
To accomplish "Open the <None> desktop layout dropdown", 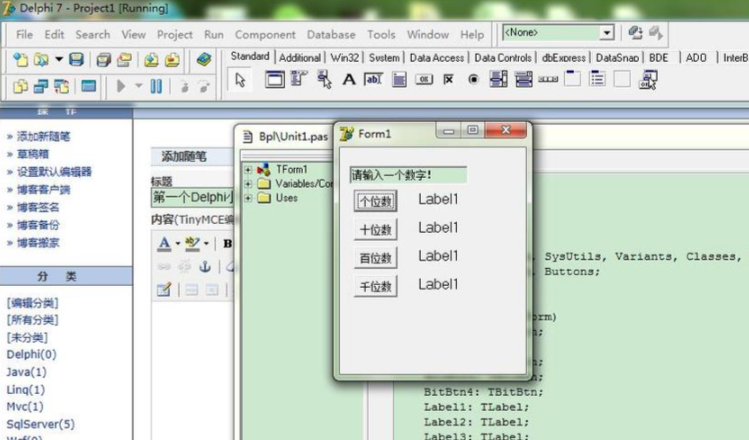I will coord(606,33).
